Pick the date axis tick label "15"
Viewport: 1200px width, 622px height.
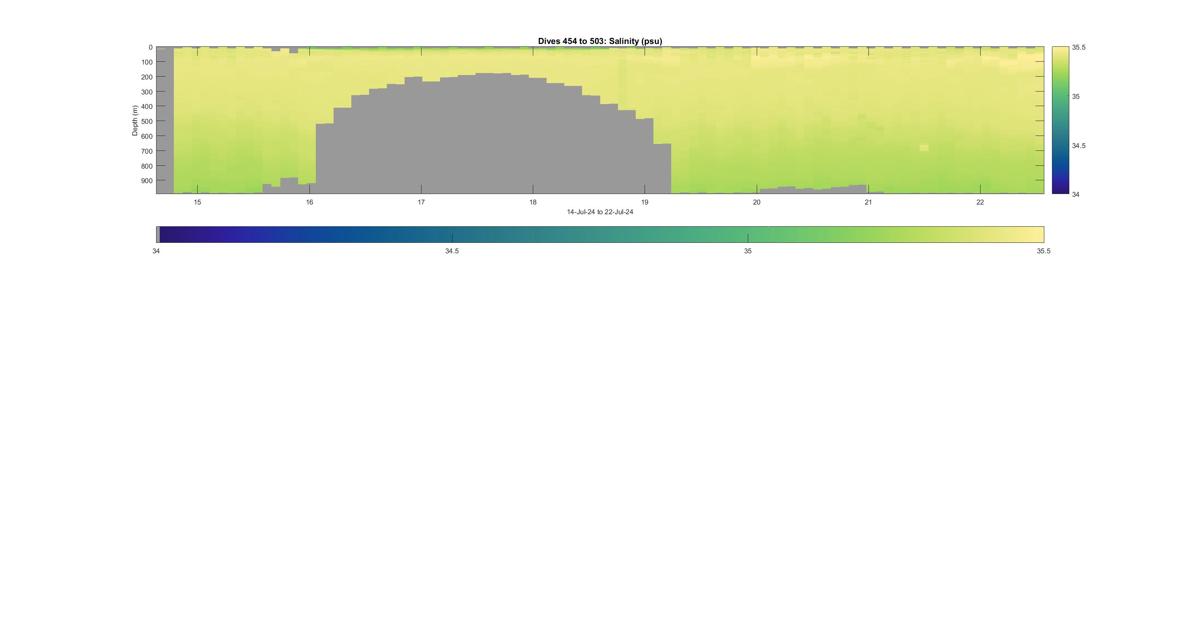(197, 202)
